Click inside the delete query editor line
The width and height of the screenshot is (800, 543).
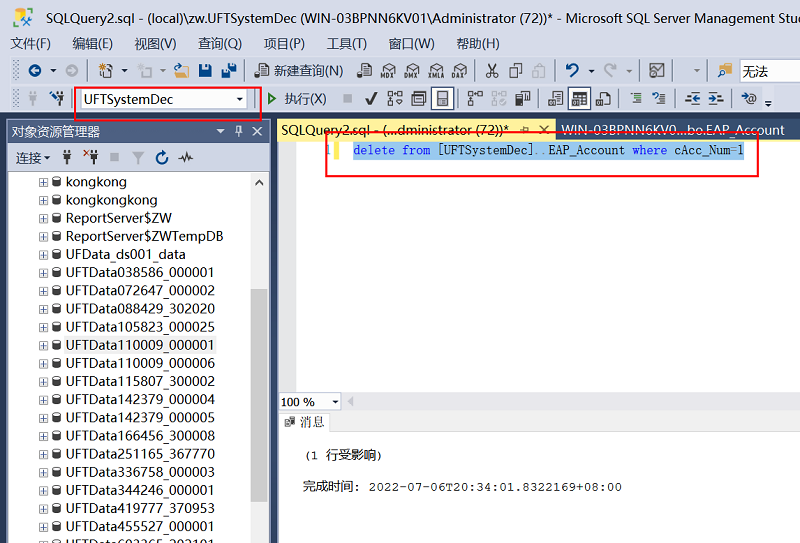pos(548,150)
